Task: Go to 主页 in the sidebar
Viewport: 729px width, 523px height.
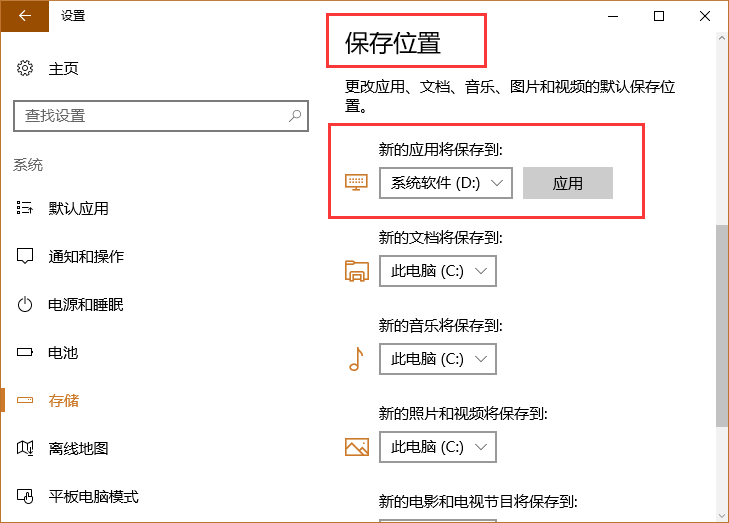Action: click(64, 69)
